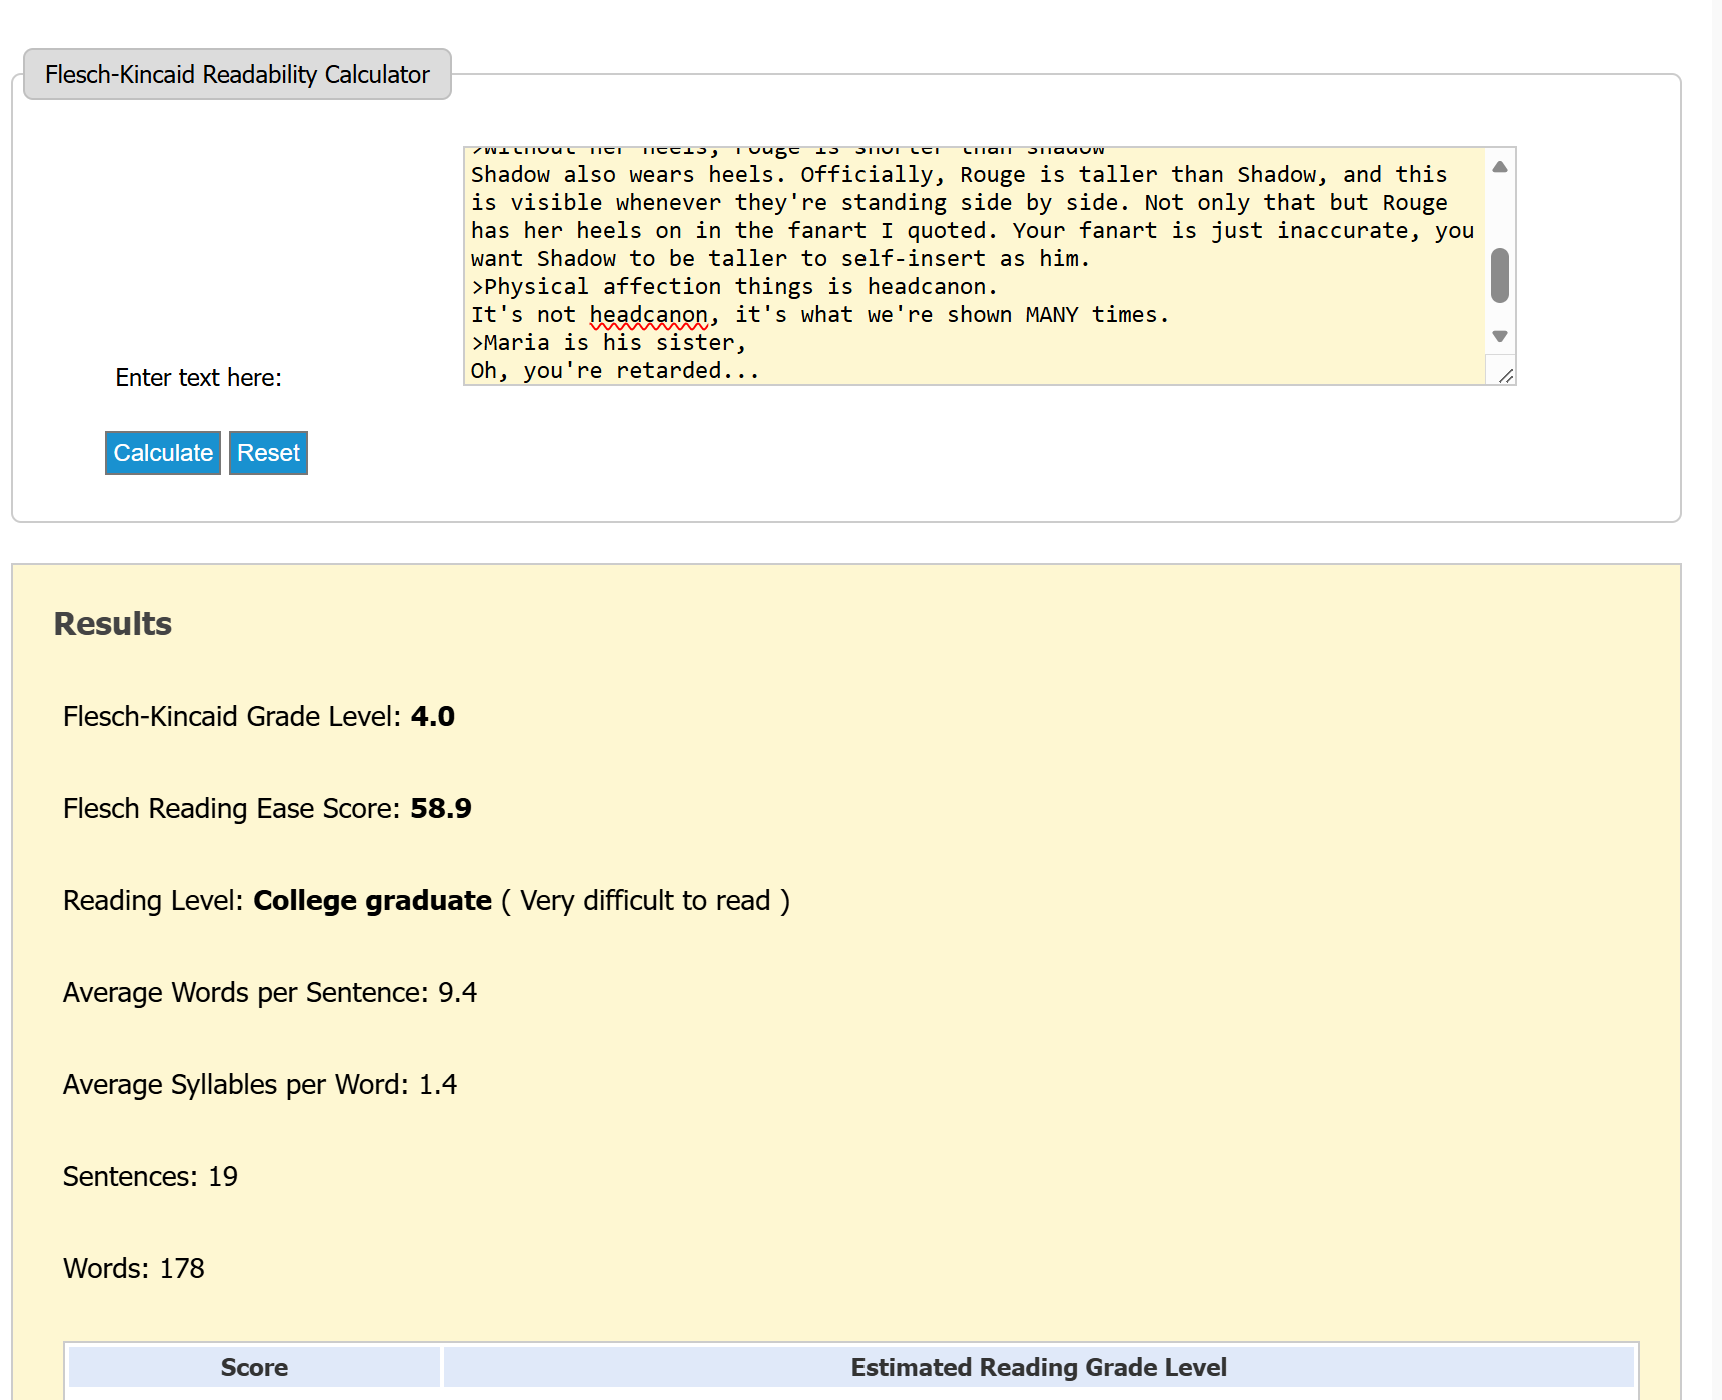
Task: Click the 'Score' table column header
Action: click(x=254, y=1367)
